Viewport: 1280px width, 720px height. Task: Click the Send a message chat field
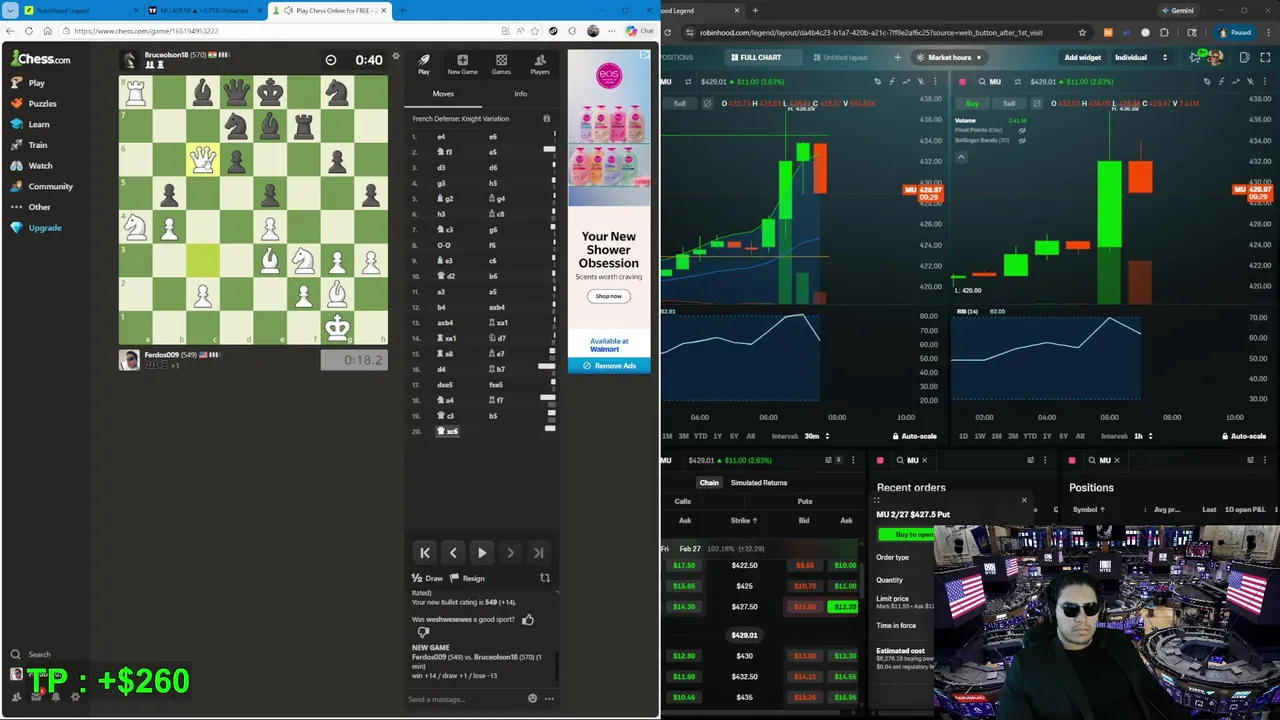pos(465,699)
